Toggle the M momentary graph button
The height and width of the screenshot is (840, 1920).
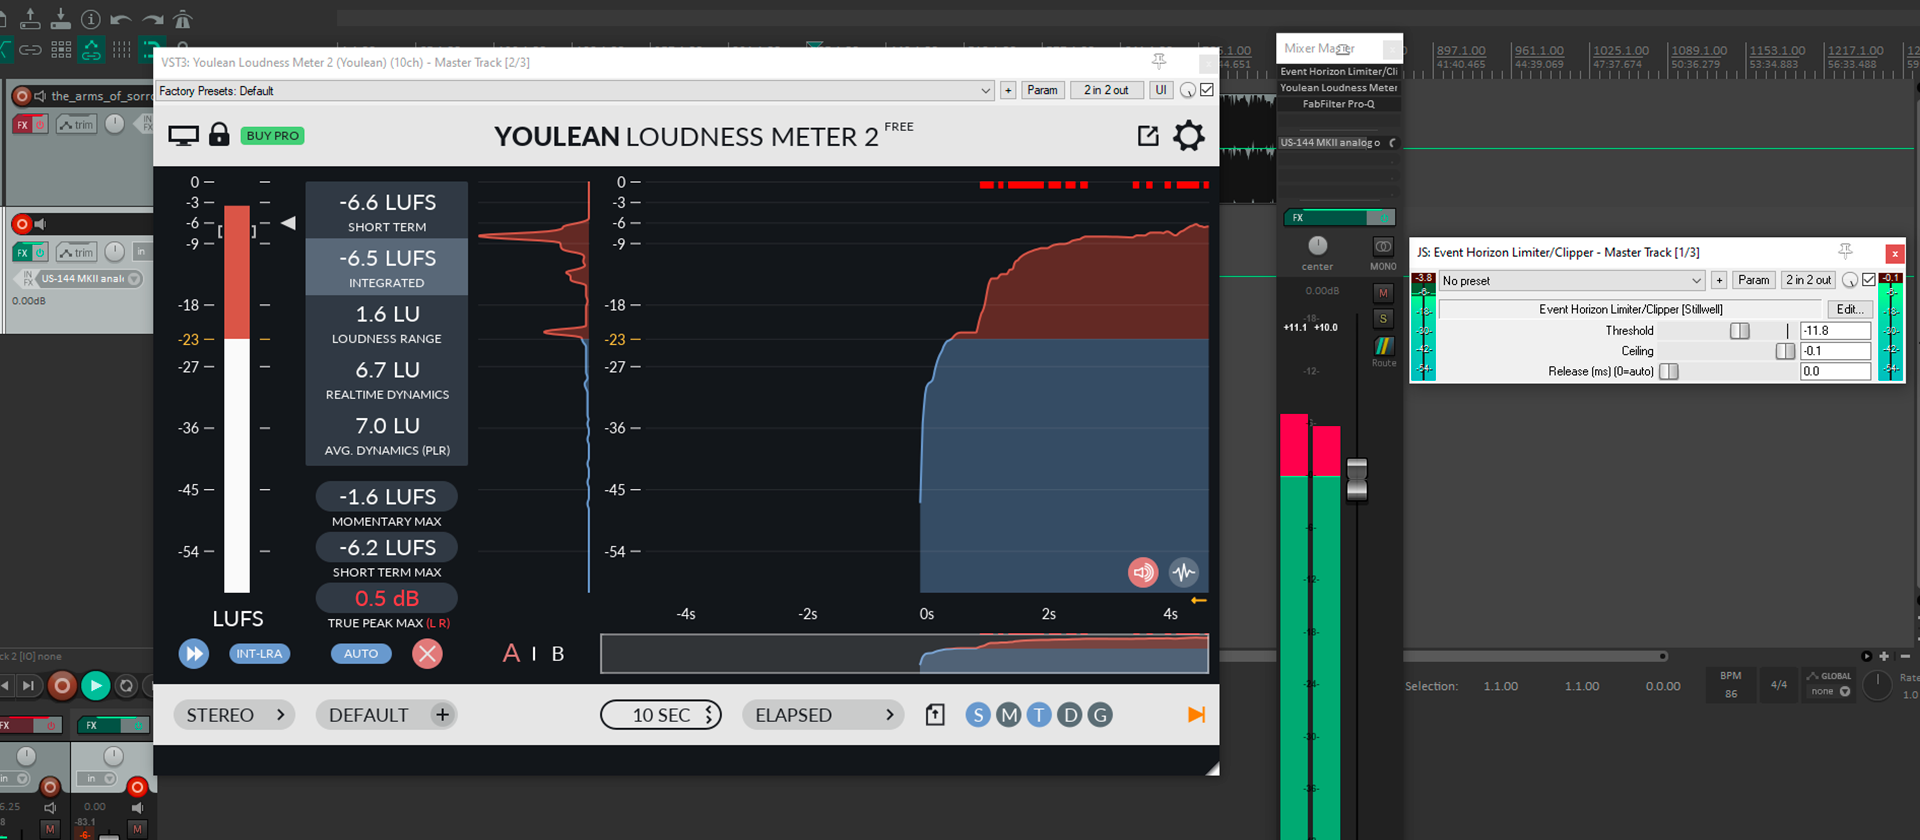[x=1009, y=715]
